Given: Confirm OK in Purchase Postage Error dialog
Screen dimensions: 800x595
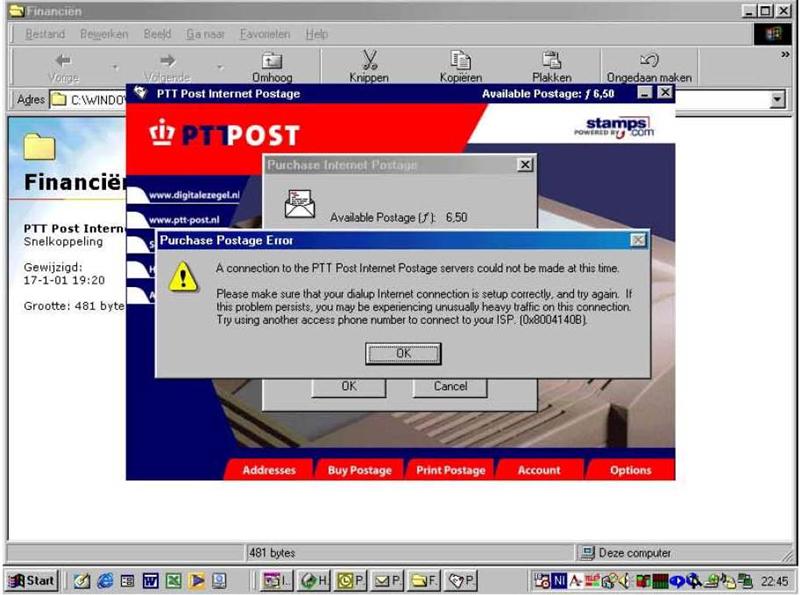Looking at the screenshot, I should click(403, 353).
